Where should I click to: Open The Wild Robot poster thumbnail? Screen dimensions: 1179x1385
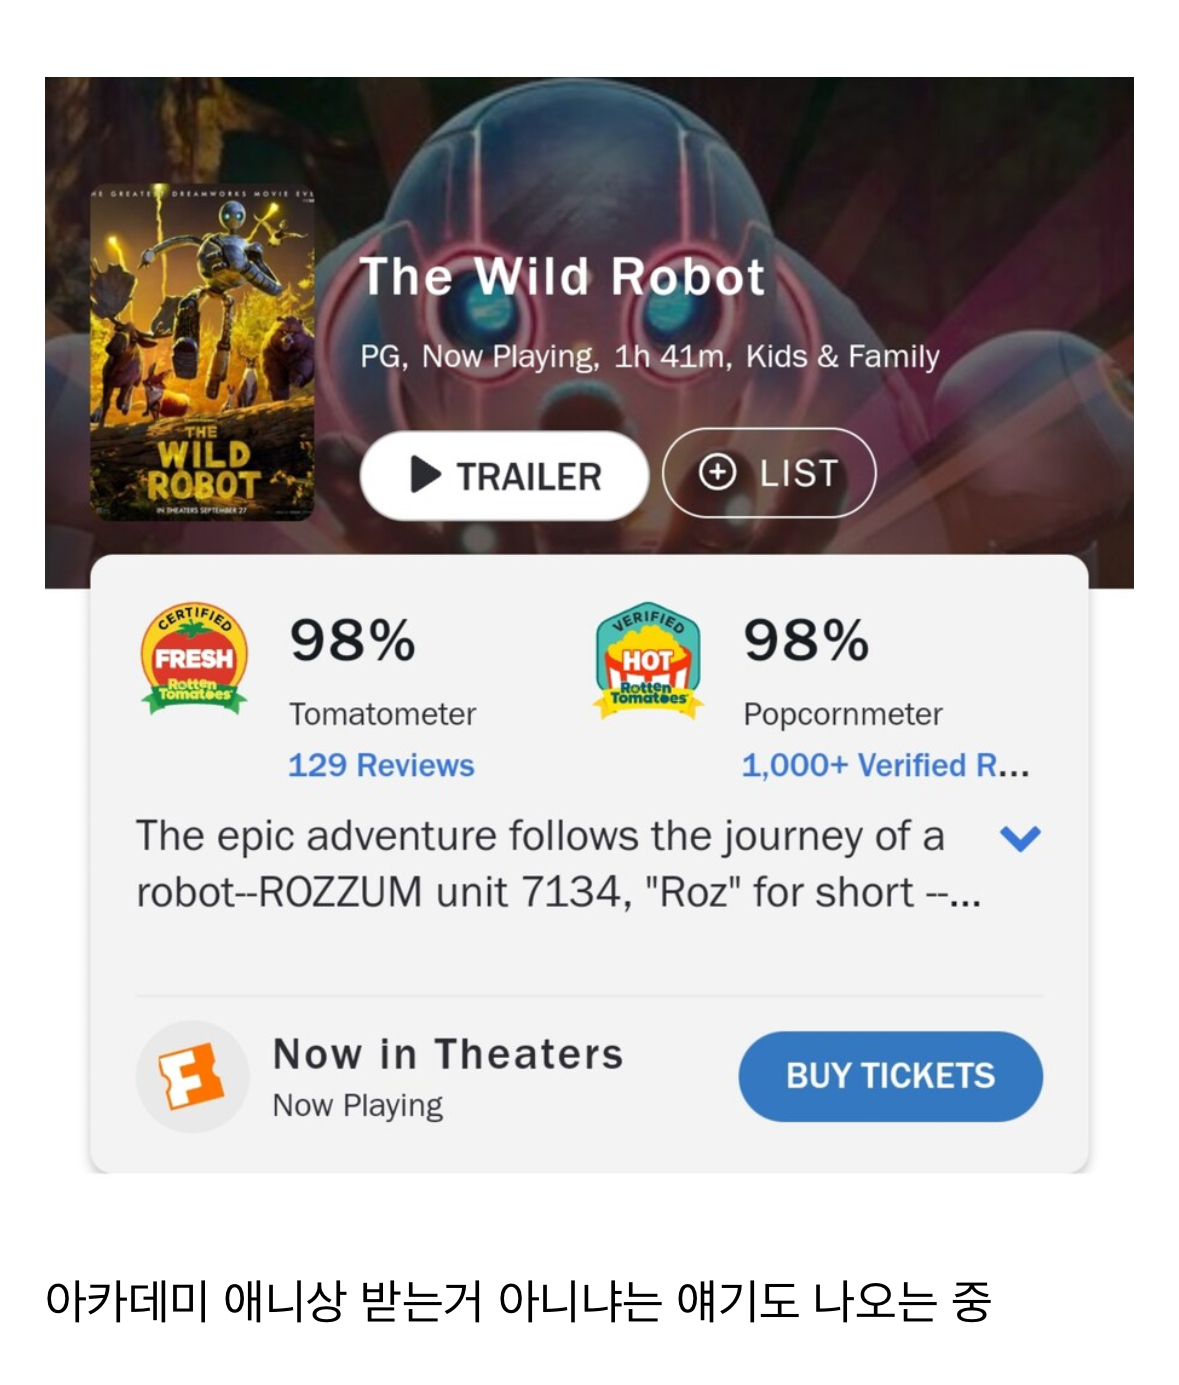(203, 352)
